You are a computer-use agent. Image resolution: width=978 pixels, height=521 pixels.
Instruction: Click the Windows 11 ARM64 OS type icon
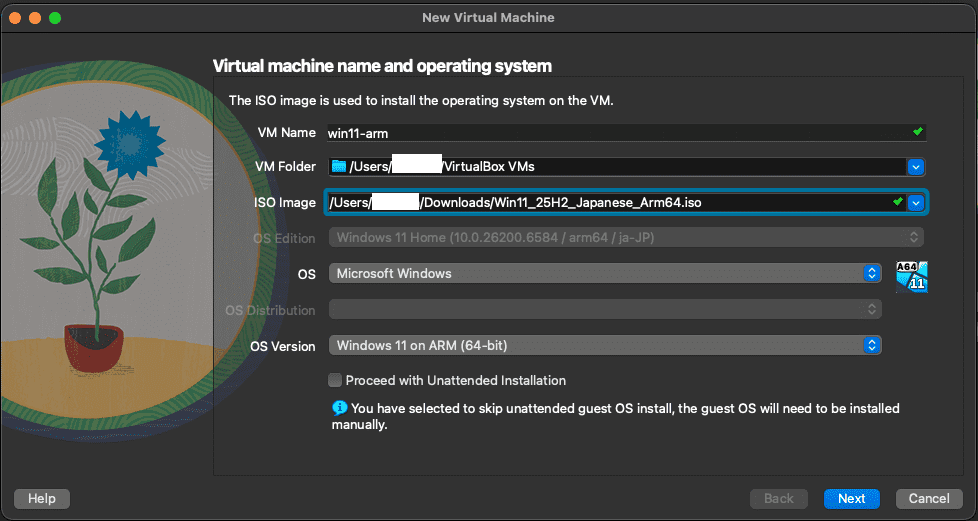click(911, 276)
